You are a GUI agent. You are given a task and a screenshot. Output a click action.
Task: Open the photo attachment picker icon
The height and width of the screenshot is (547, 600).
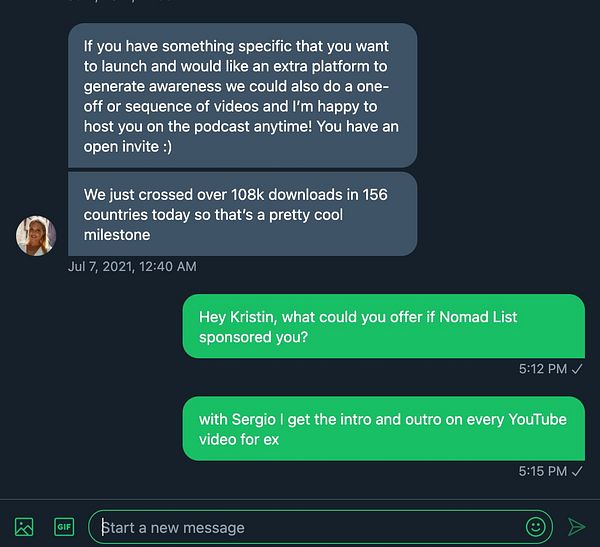tap(24, 526)
